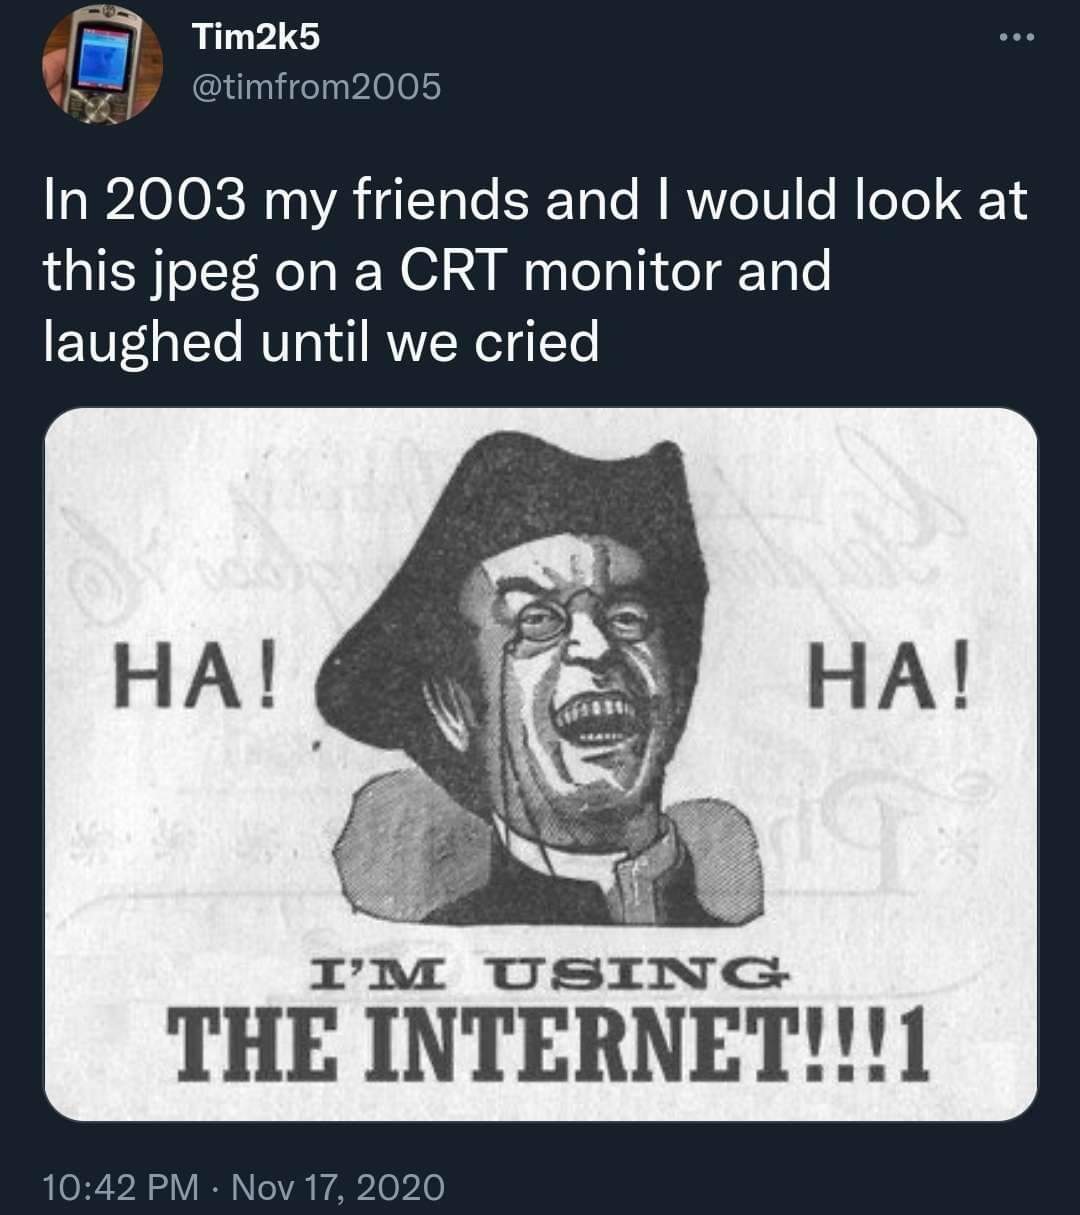This screenshot has width=1080, height=1215.
Task: Click the "laughed until we cried" line
Action: coord(321,341)
